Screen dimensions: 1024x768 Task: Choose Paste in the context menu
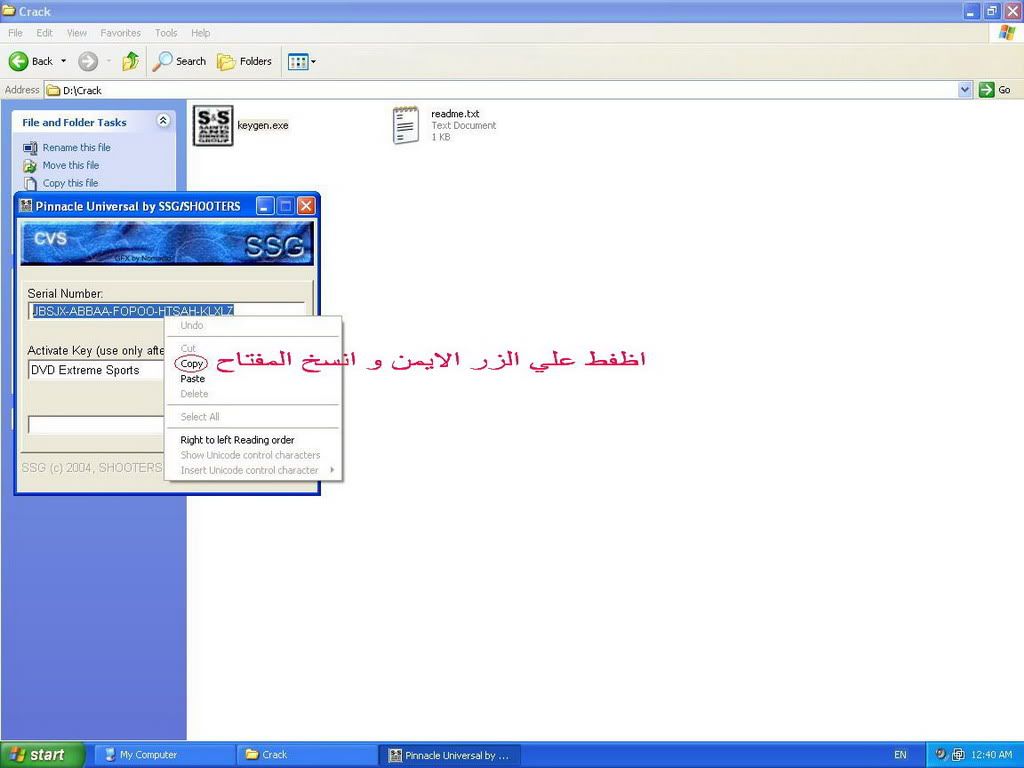click(193, 379)
